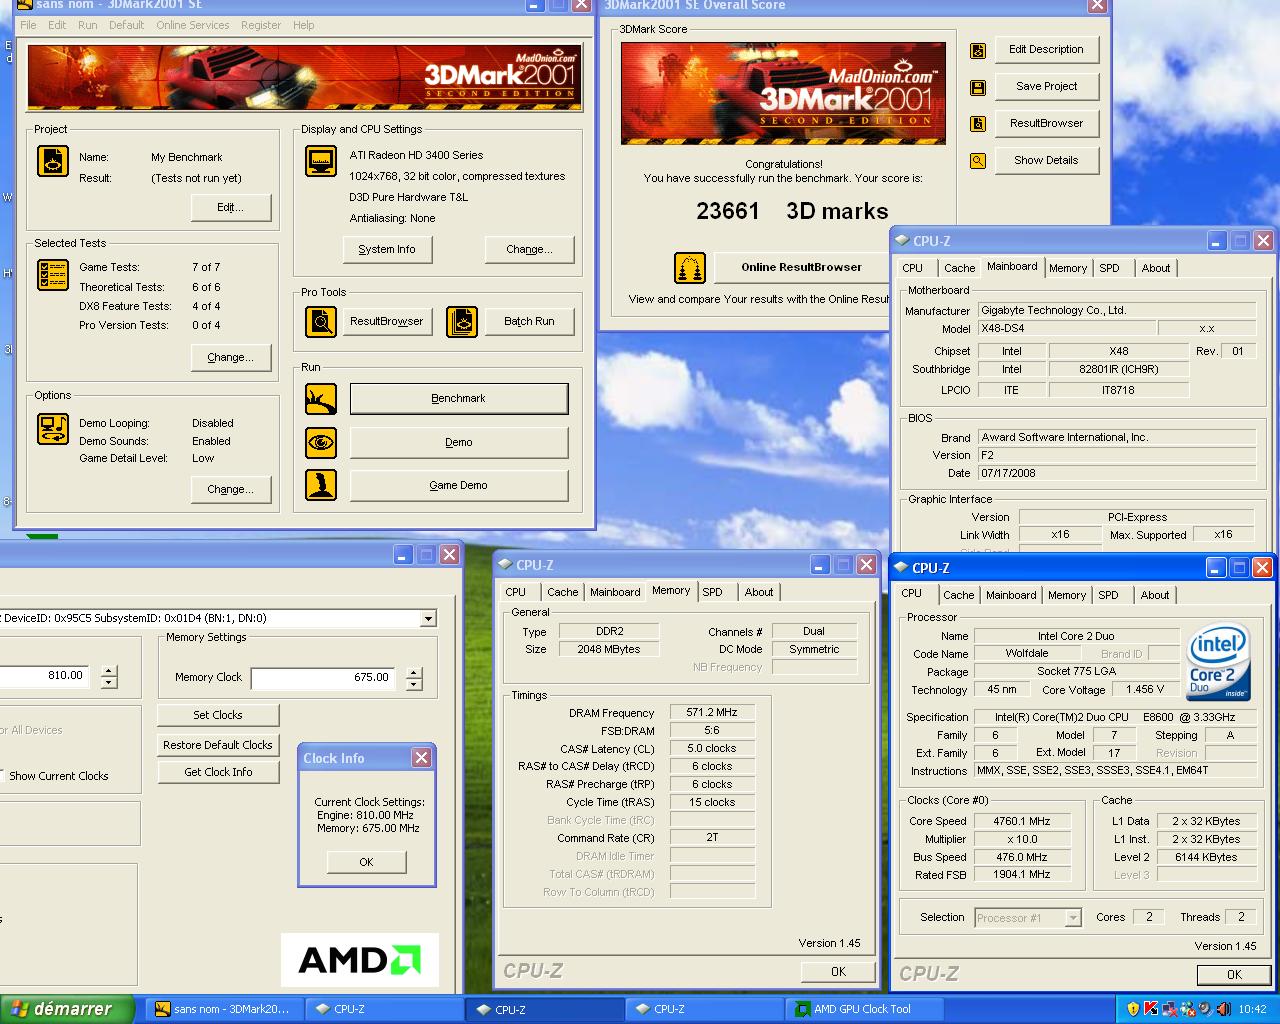Screen dimensions: 1280x1024
Task: Click Change... button under Selected Tests
Action: (231, 357)
